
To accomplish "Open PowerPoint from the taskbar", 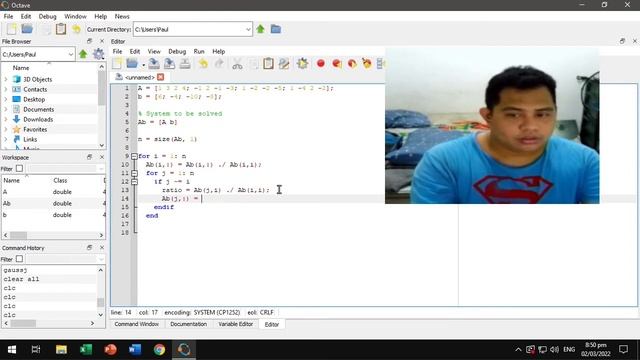I will click(110, 349).
